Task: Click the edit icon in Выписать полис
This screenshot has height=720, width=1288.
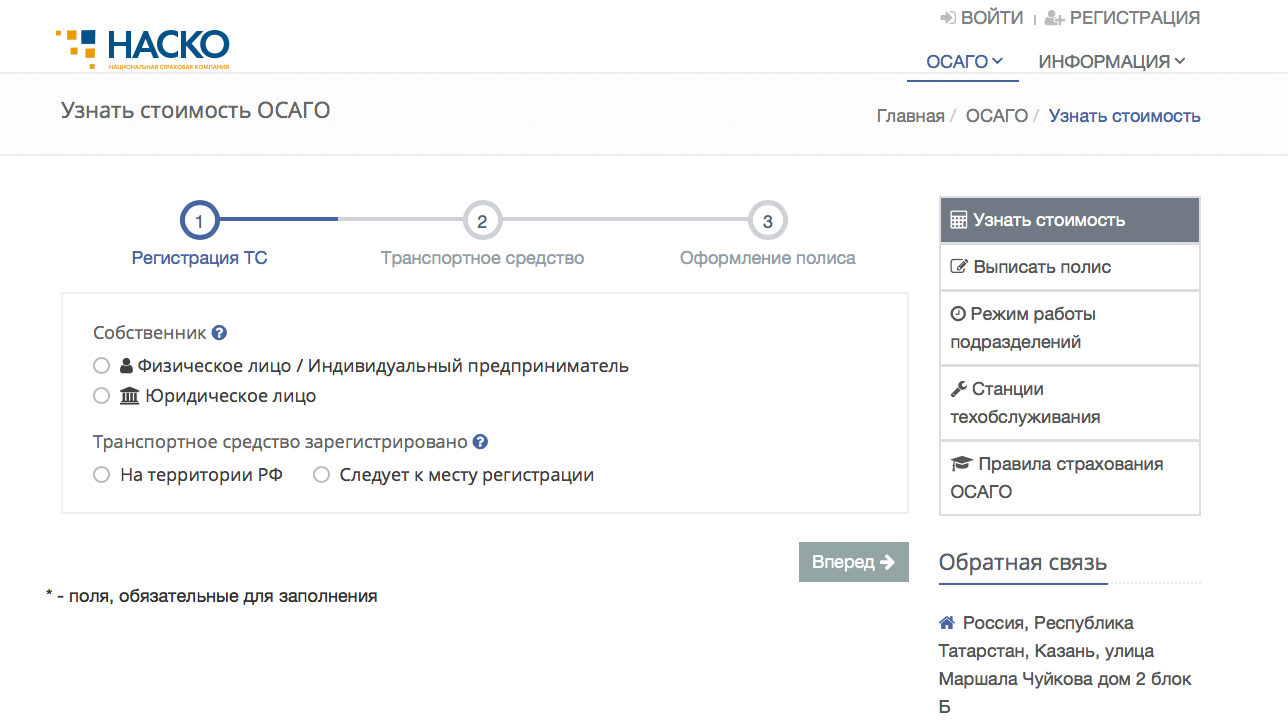Action: pyautogui.click(x=959, y=267)
